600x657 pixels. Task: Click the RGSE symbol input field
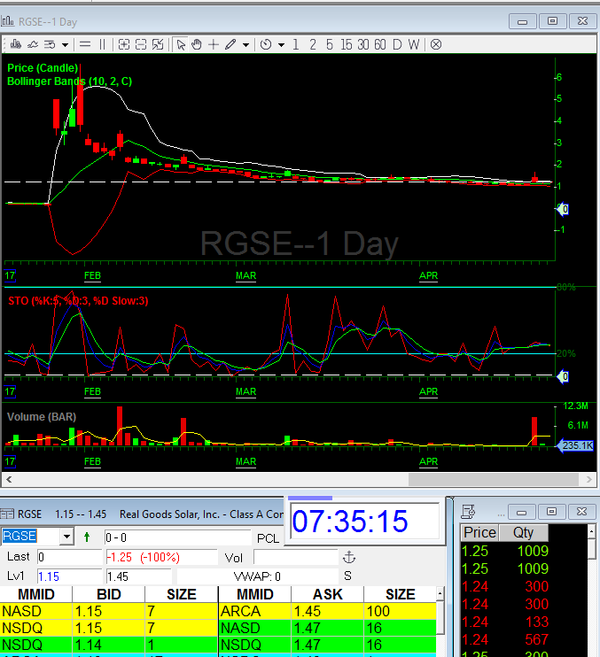(30, 536)
